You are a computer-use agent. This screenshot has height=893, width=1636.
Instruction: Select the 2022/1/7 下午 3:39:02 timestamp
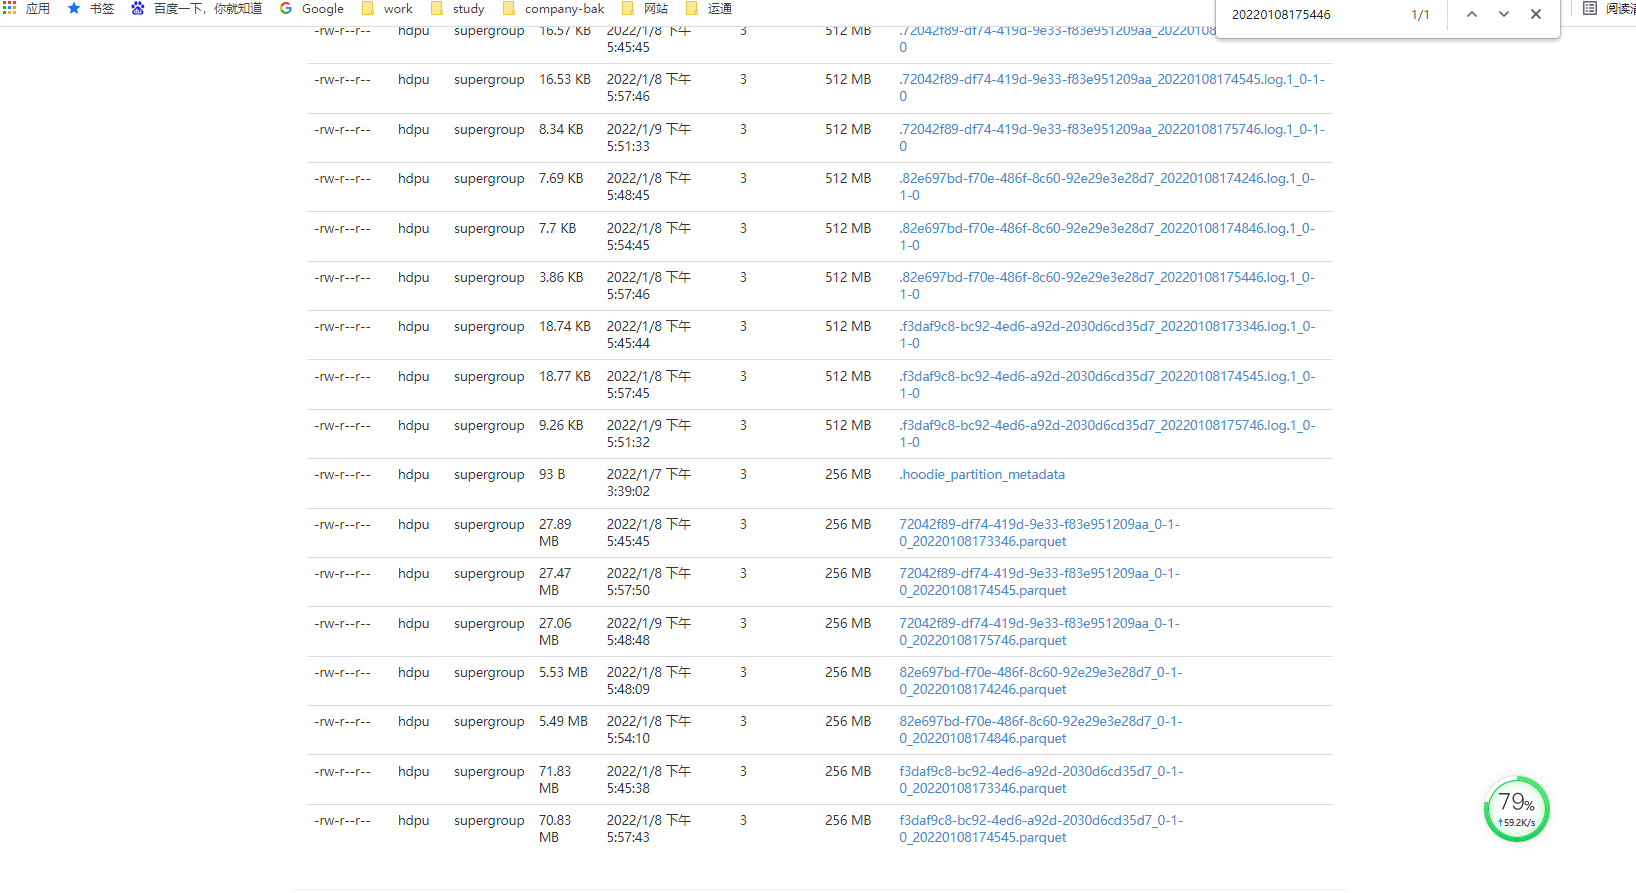(x=649, y=483)
